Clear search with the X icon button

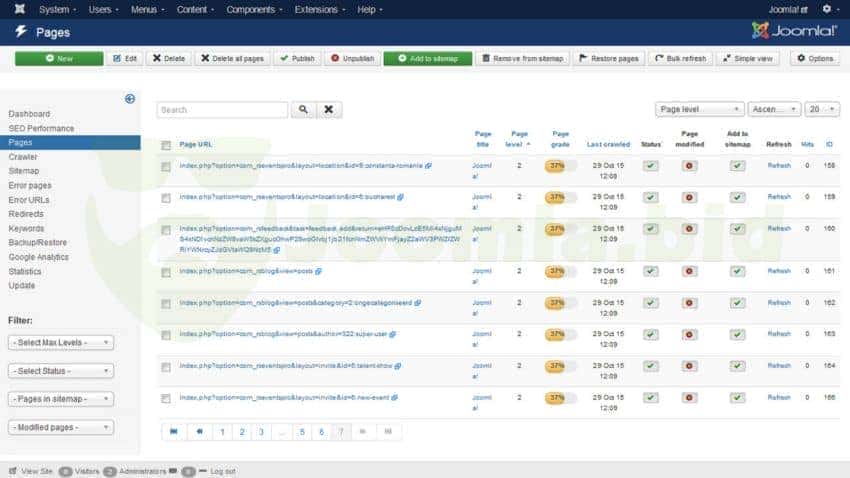tap(329, 110)
